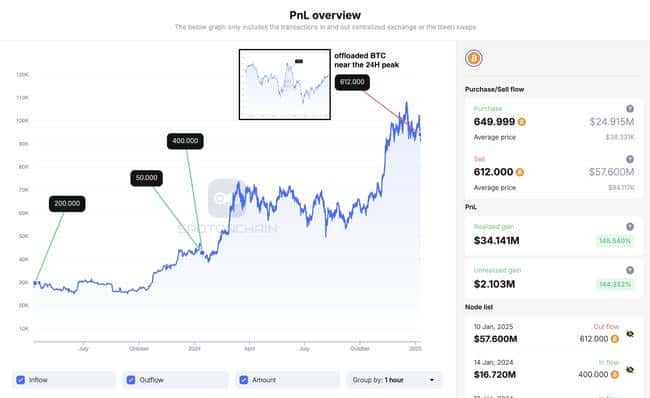This screenshot has height=398, width=650.
Task: Open the inset 24H price chart thumbnail
Action: coord(285,85)
